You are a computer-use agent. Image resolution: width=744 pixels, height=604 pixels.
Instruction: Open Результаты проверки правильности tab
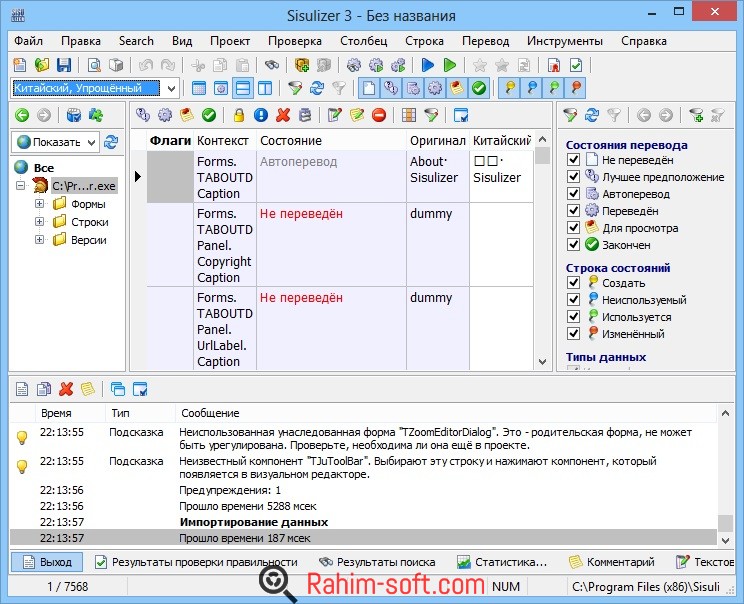coord(196,562)
